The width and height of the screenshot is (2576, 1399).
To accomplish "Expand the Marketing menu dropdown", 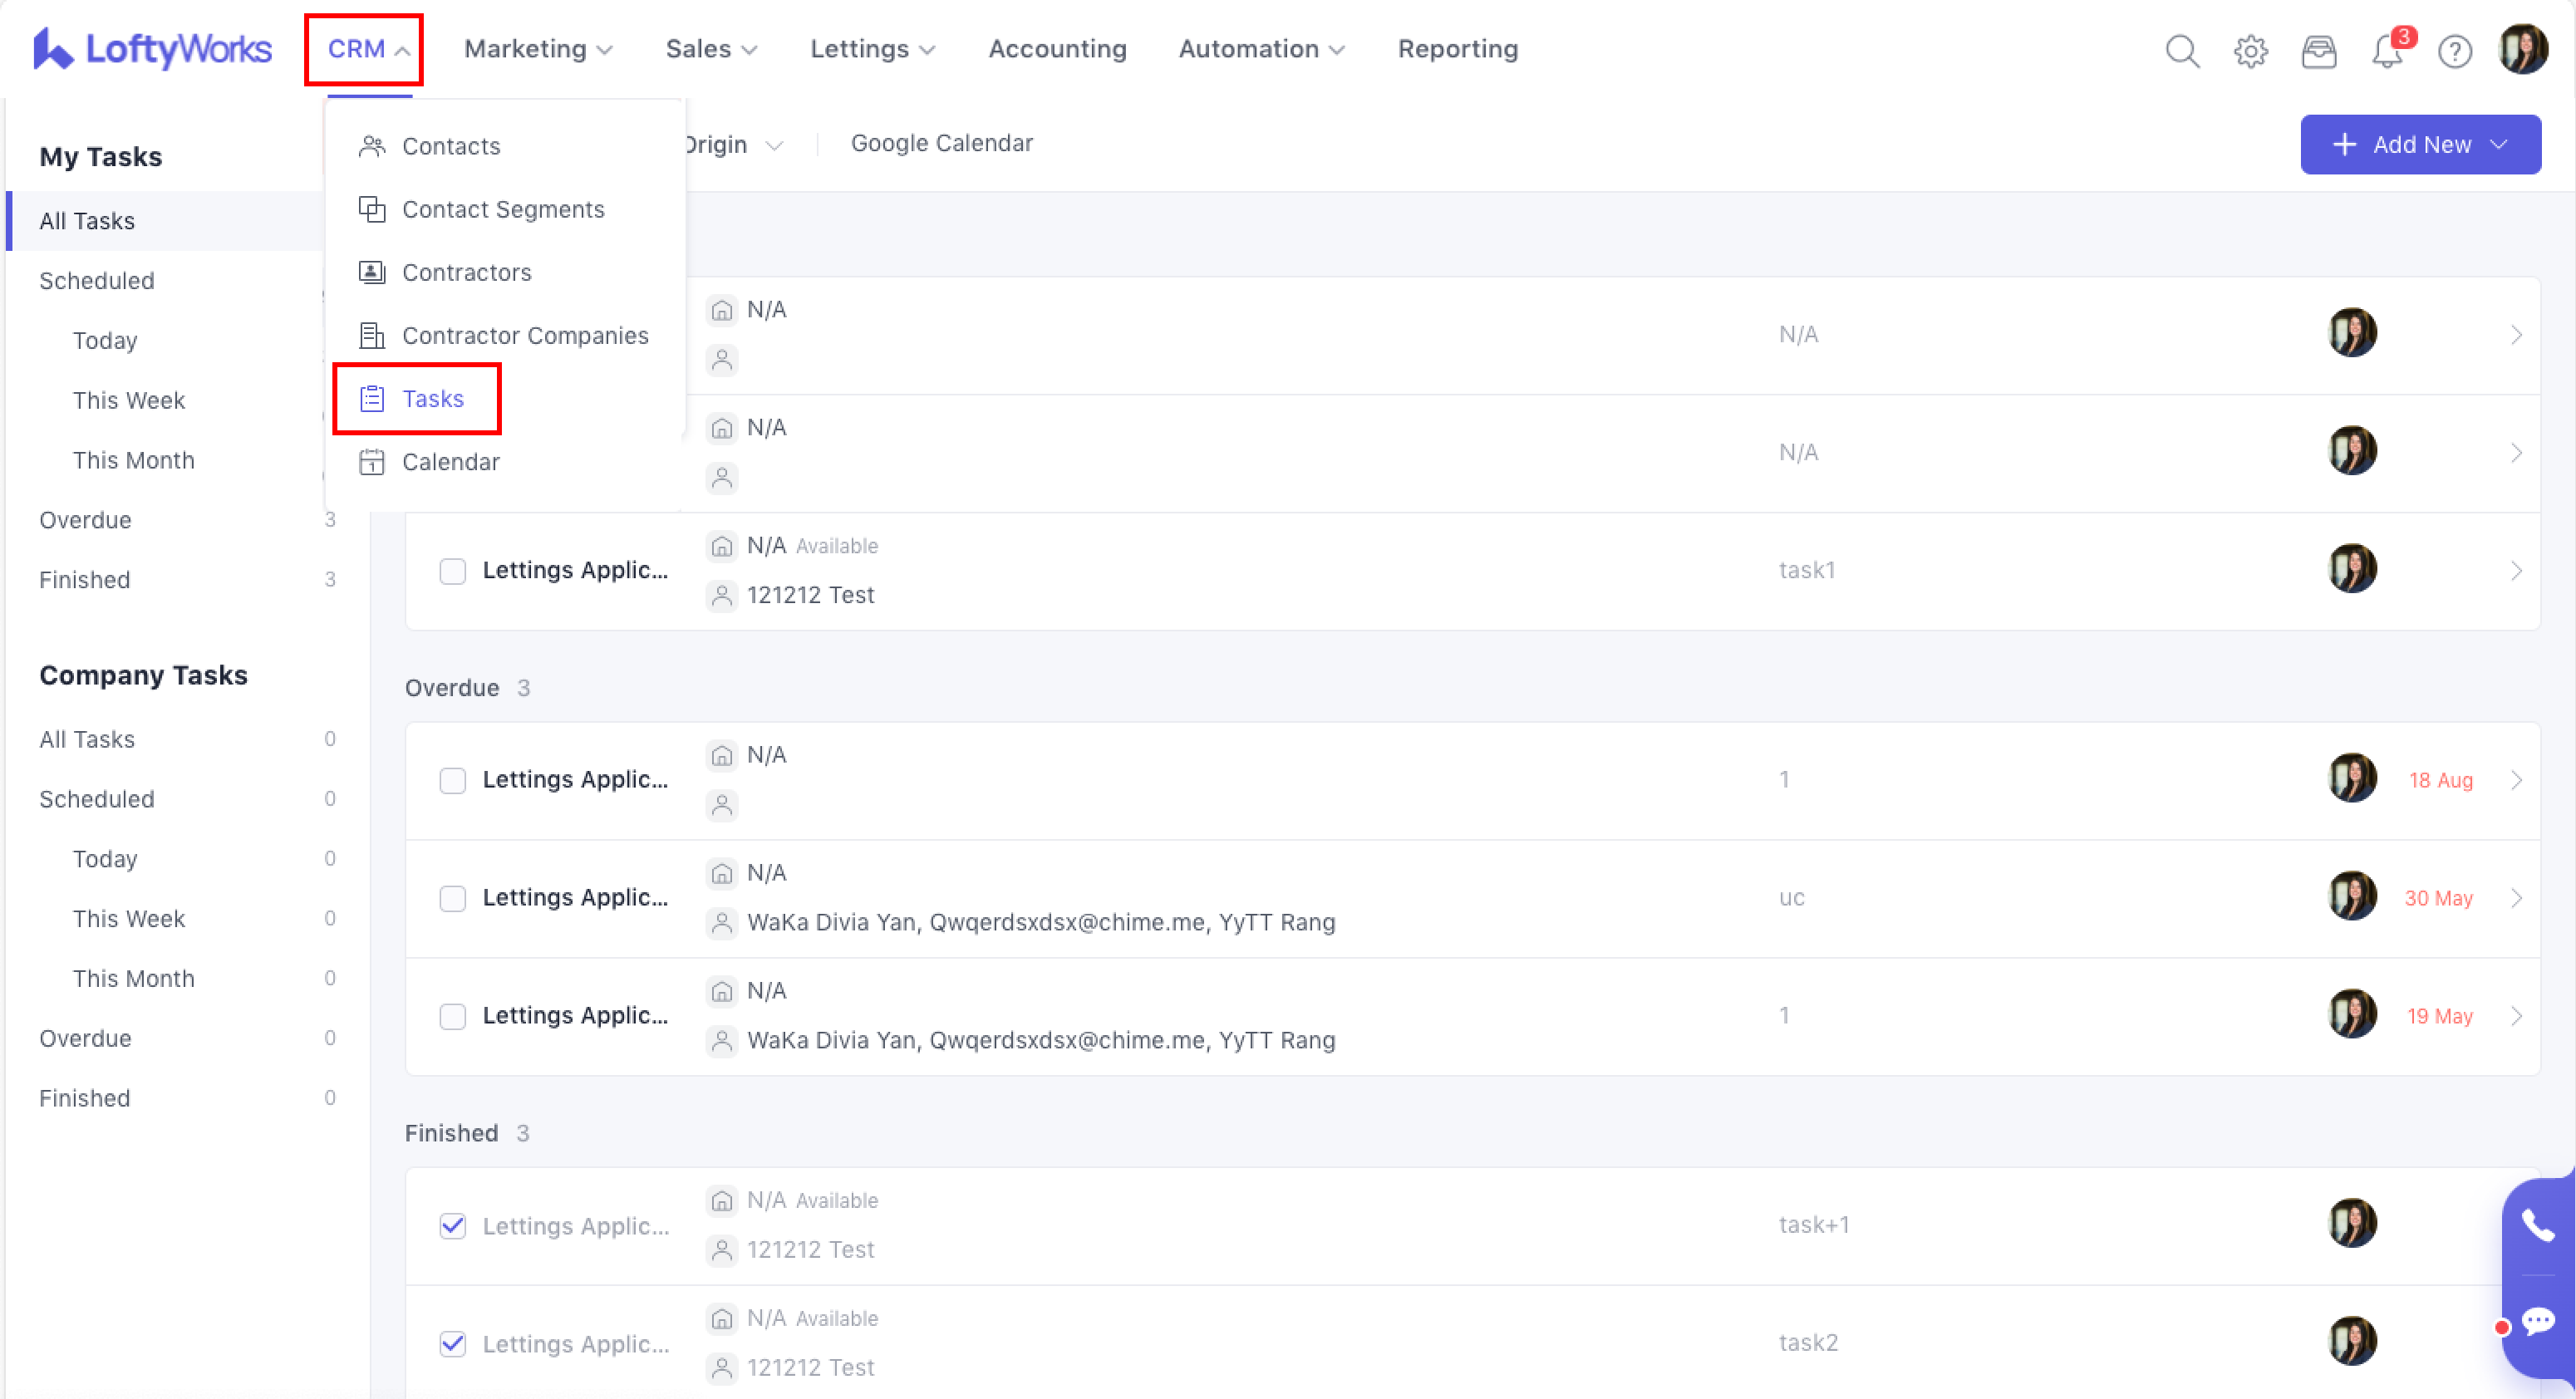I will (537, 49).
